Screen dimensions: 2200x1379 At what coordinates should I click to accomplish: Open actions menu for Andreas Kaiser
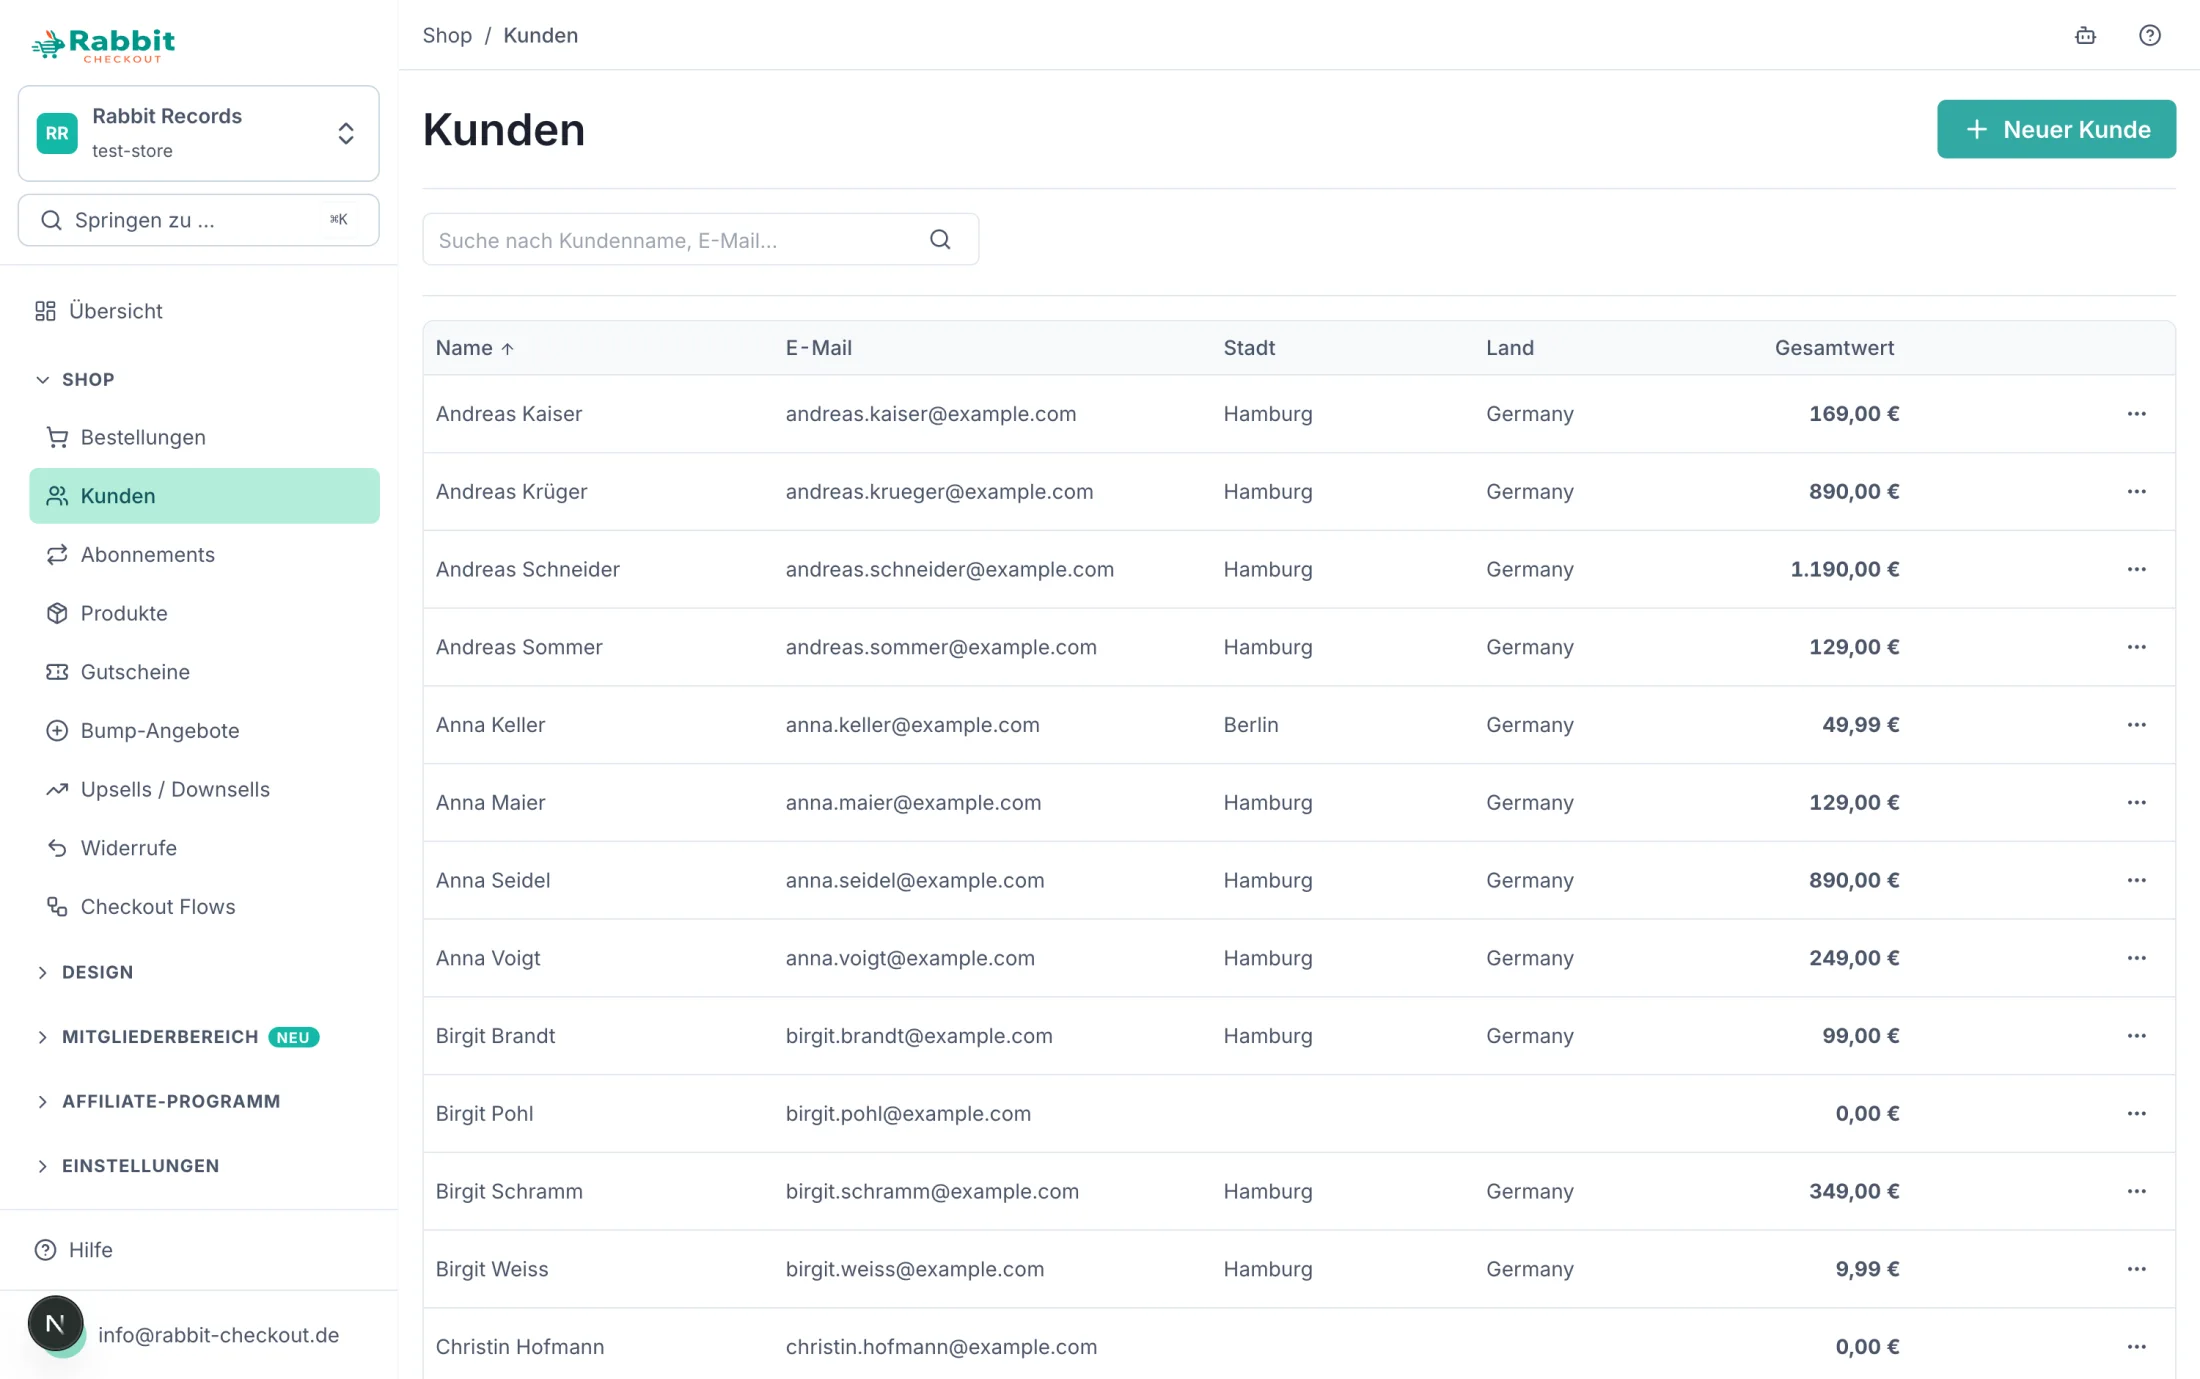point(2136,414)
